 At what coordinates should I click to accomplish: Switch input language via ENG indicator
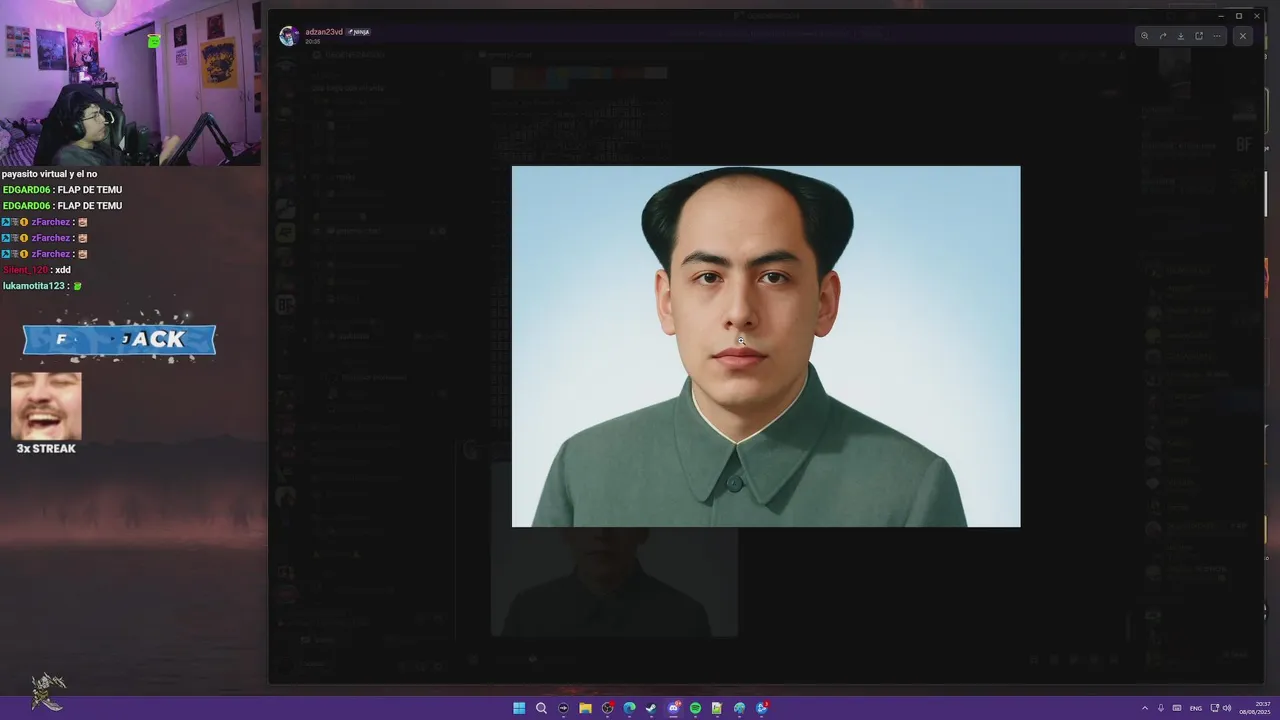click(x=1195, y=708)
